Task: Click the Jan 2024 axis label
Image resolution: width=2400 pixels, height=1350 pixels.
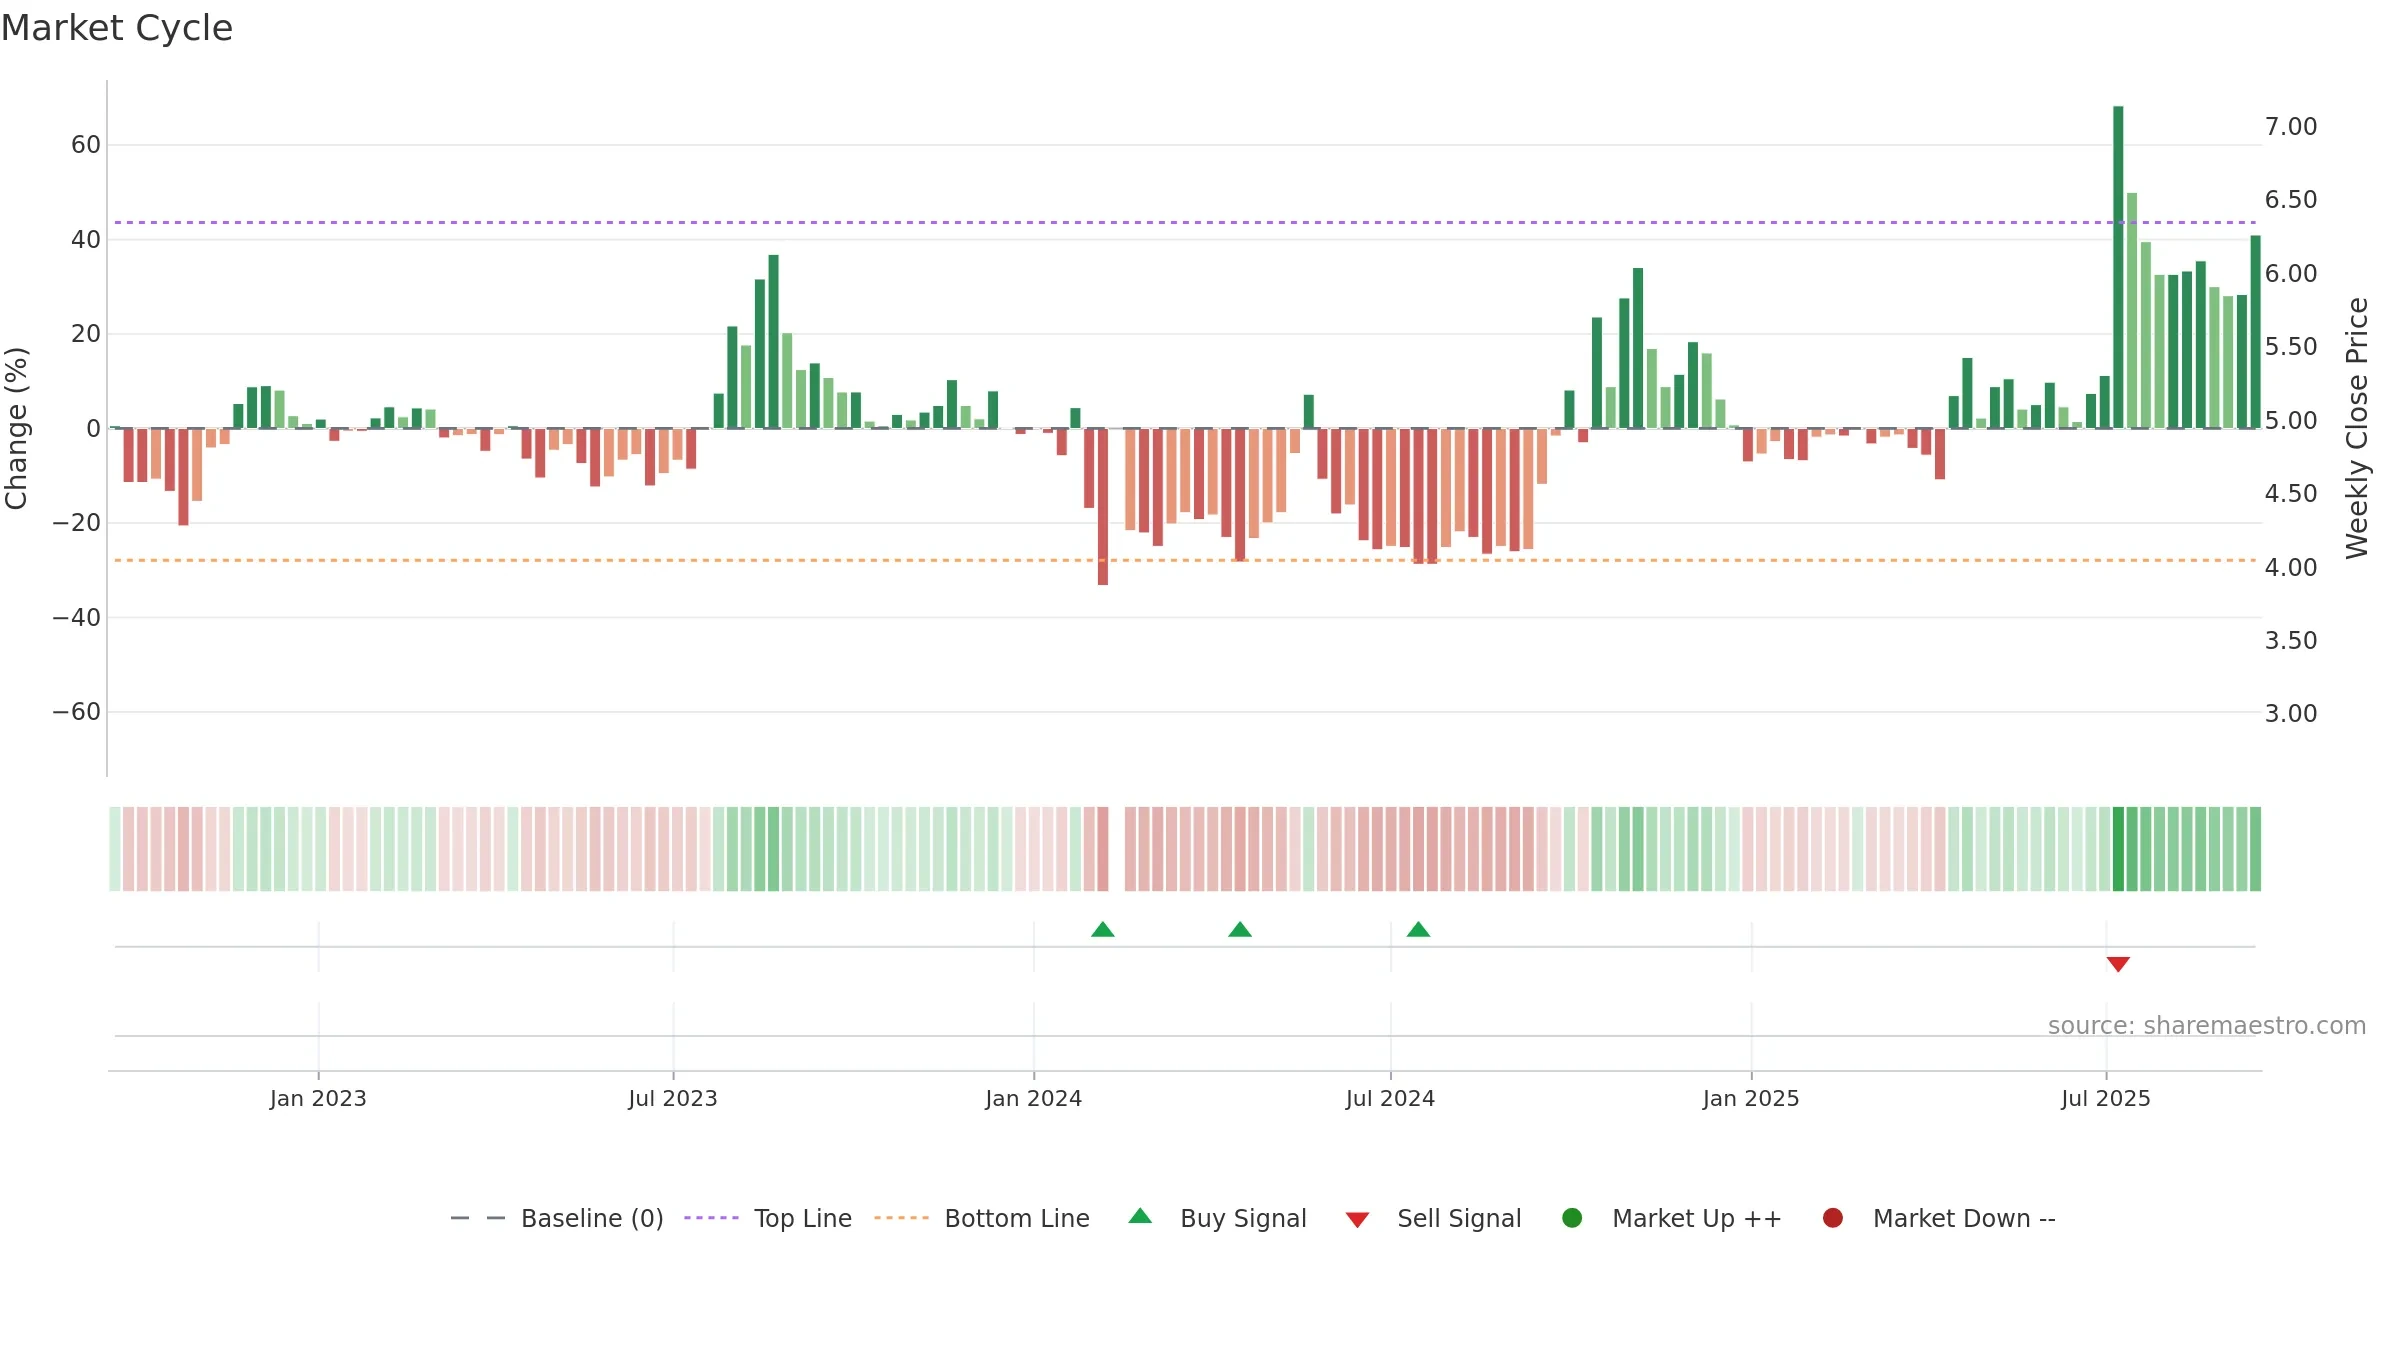Action: coord(1033,1098)
